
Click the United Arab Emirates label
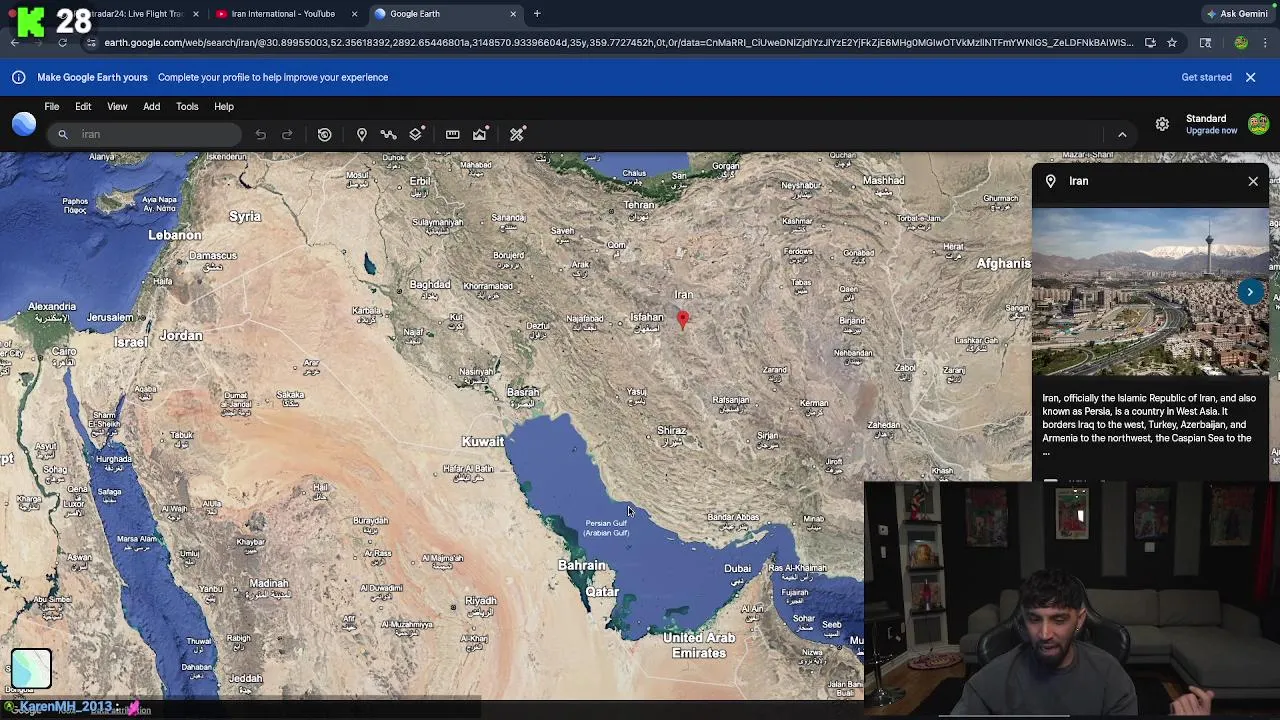(x=699, y=645)
